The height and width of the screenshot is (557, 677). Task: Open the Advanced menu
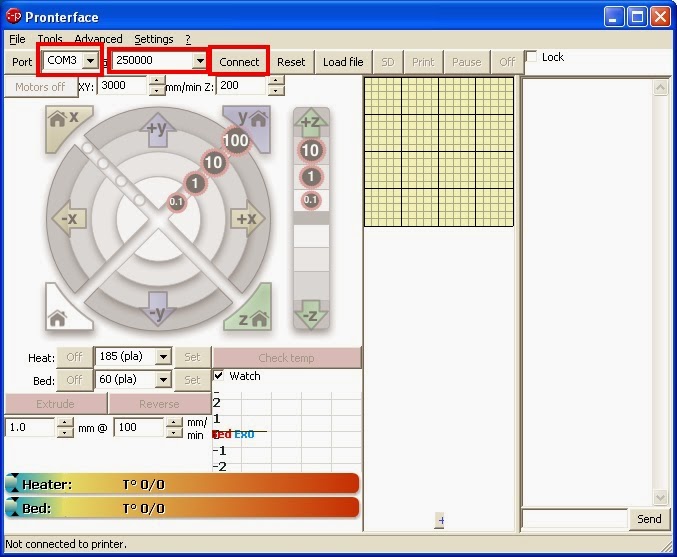click(x=98, y=39)
